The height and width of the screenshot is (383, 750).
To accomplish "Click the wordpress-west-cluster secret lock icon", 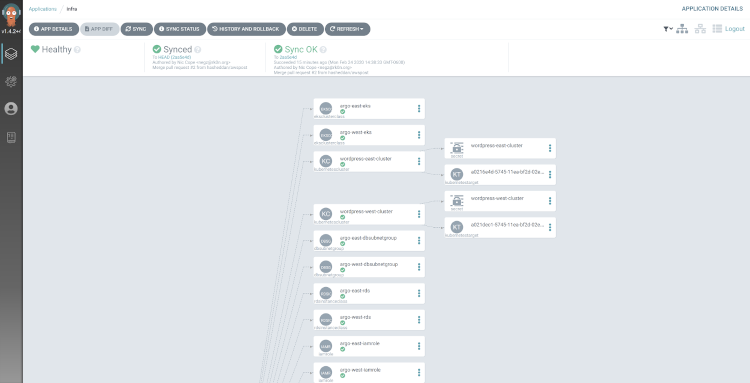I will [x=457, y=200].
